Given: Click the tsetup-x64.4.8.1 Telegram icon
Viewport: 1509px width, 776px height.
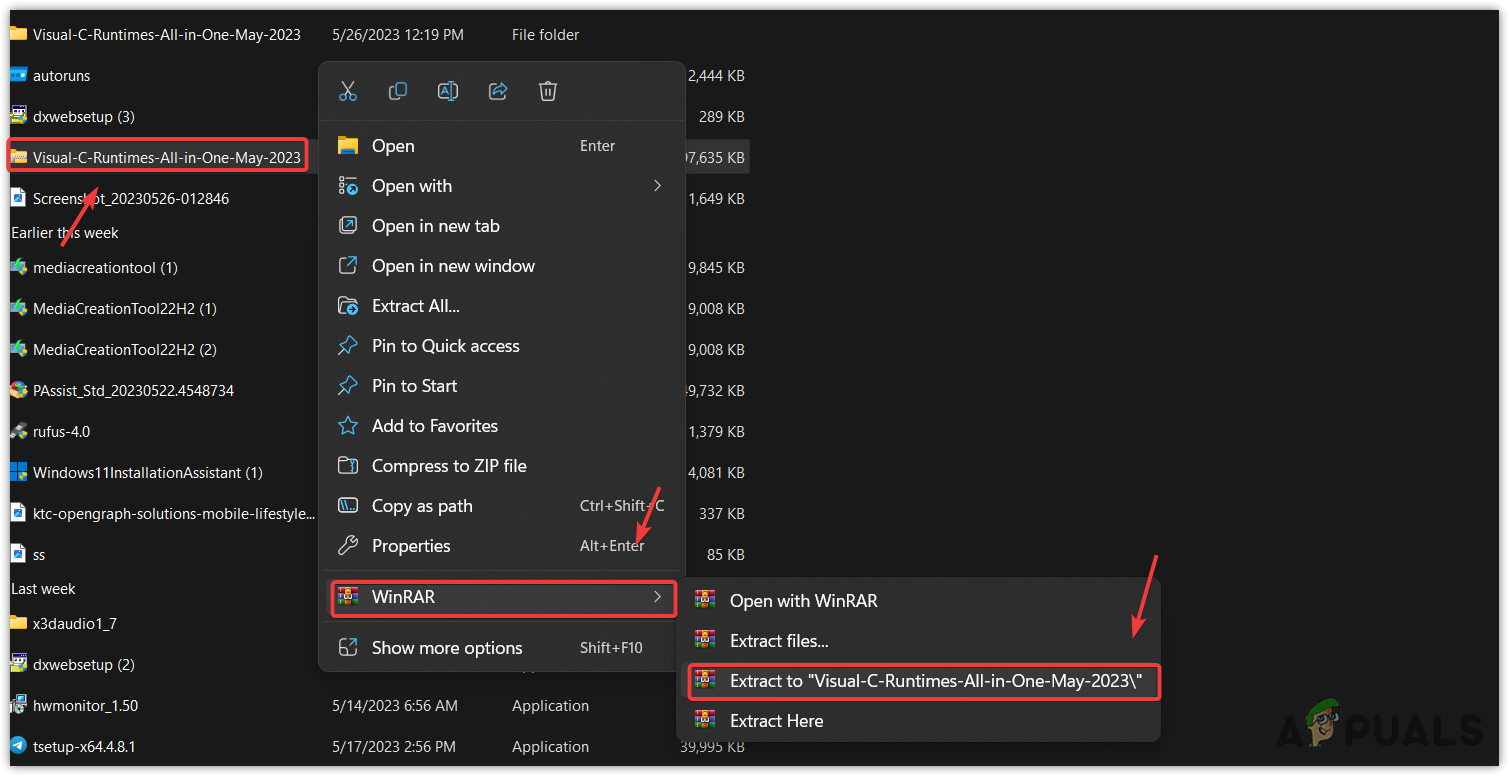Looking at the screenshot, I should coord(18,746).
